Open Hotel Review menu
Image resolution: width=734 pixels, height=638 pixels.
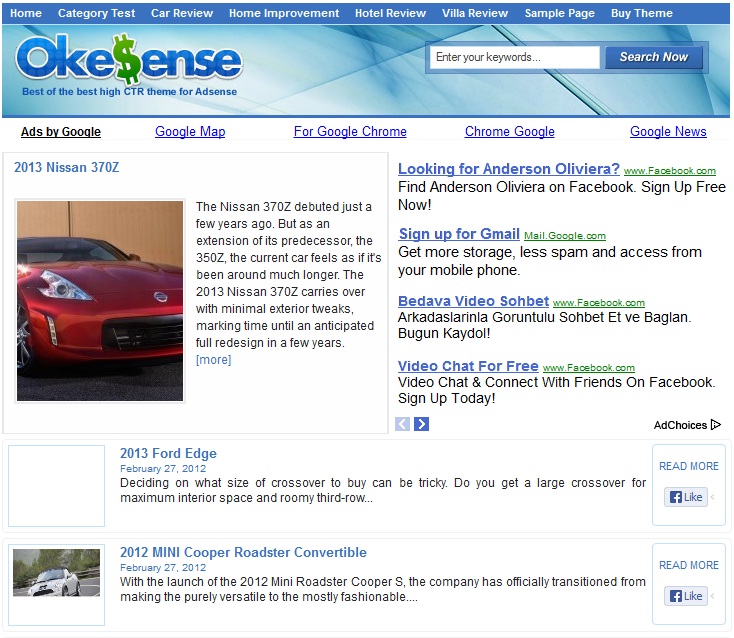390,13
